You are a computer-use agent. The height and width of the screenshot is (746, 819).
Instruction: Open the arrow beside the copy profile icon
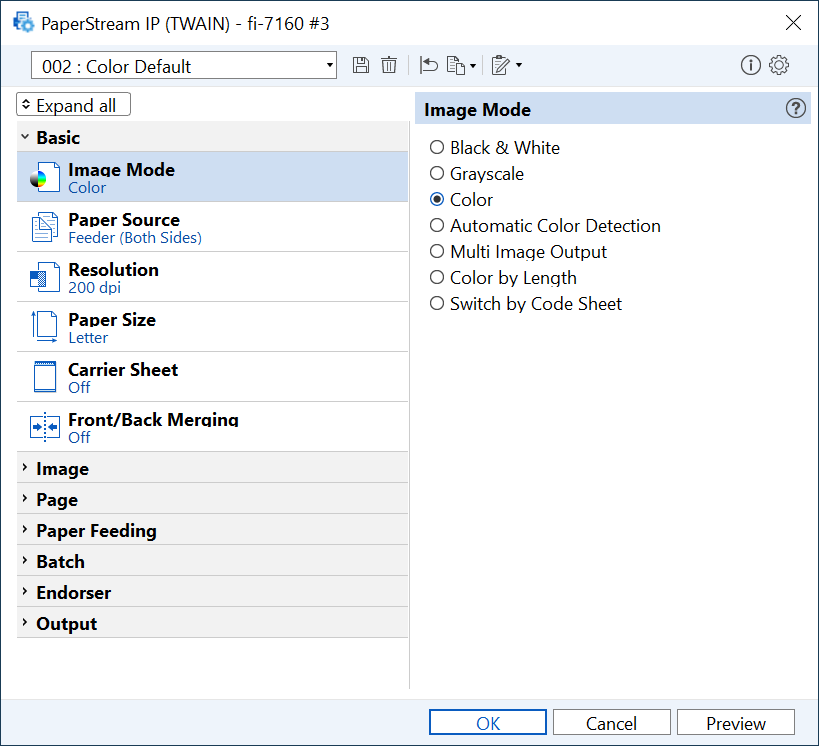click(x=473, y=66)
